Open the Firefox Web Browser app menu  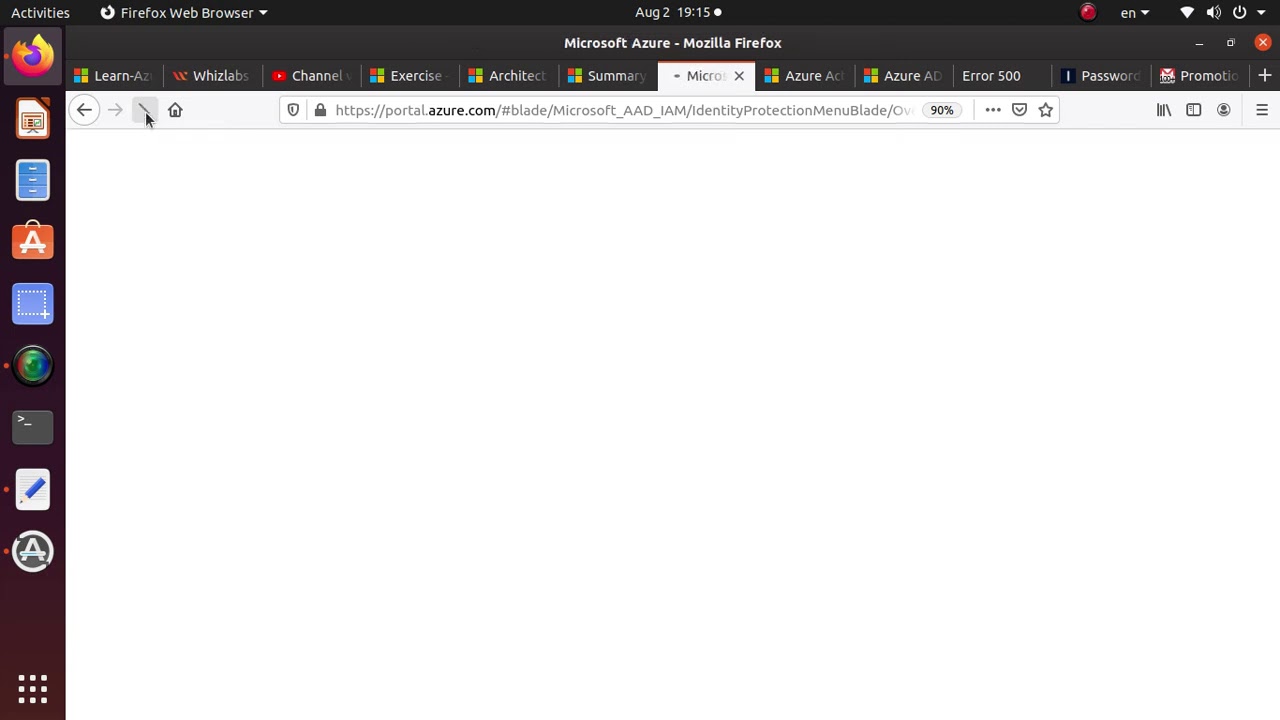(x=184, y=13)
